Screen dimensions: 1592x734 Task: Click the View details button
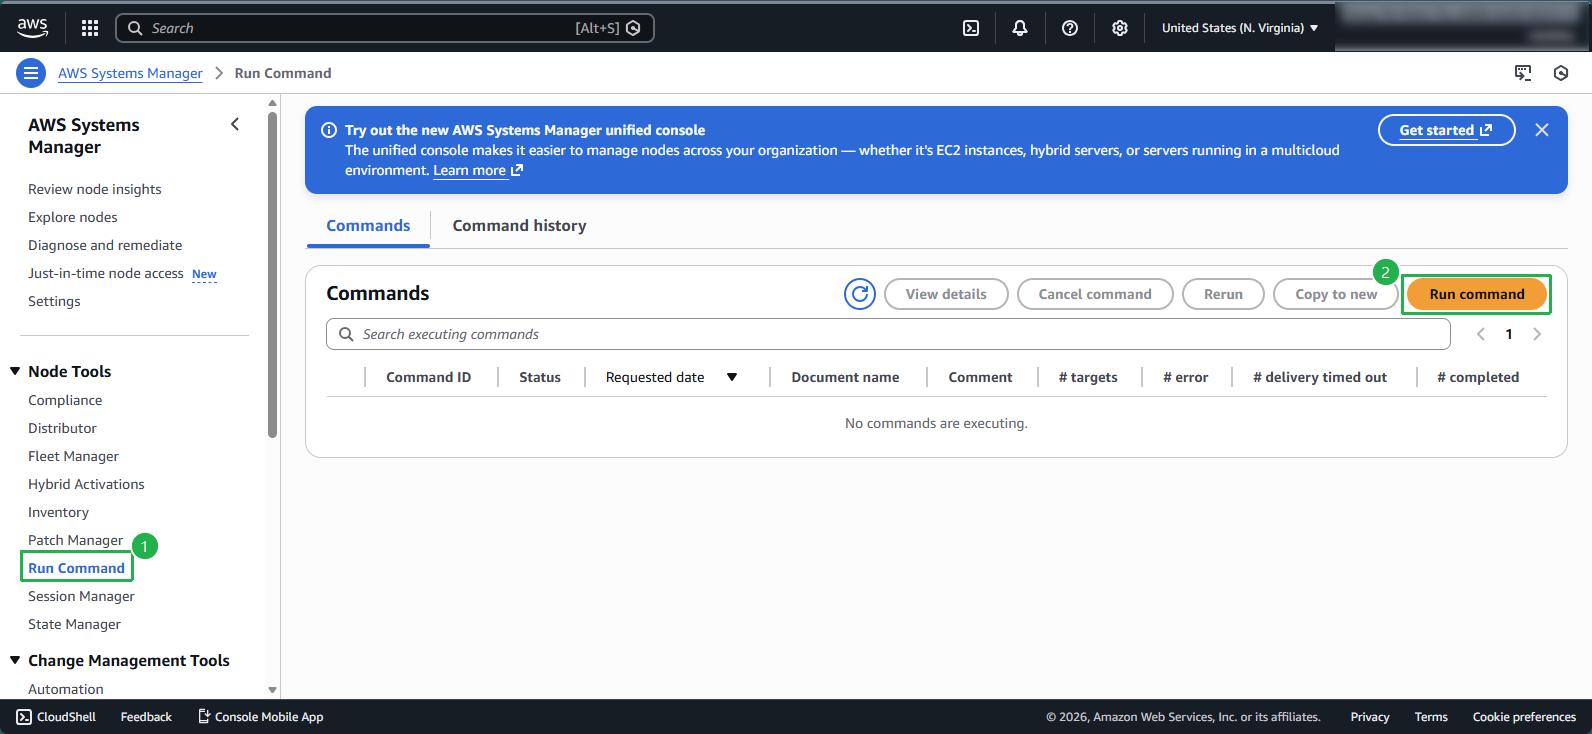[946, 294]
